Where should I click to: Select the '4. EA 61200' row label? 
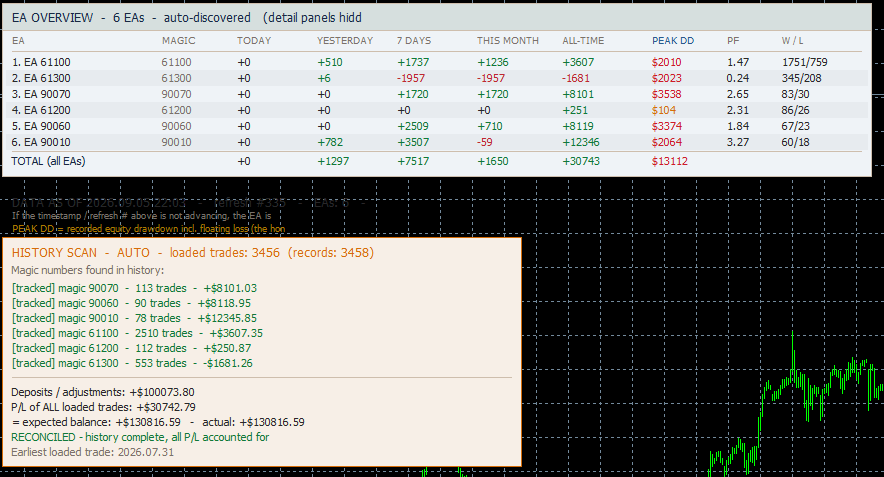(41, 111)
